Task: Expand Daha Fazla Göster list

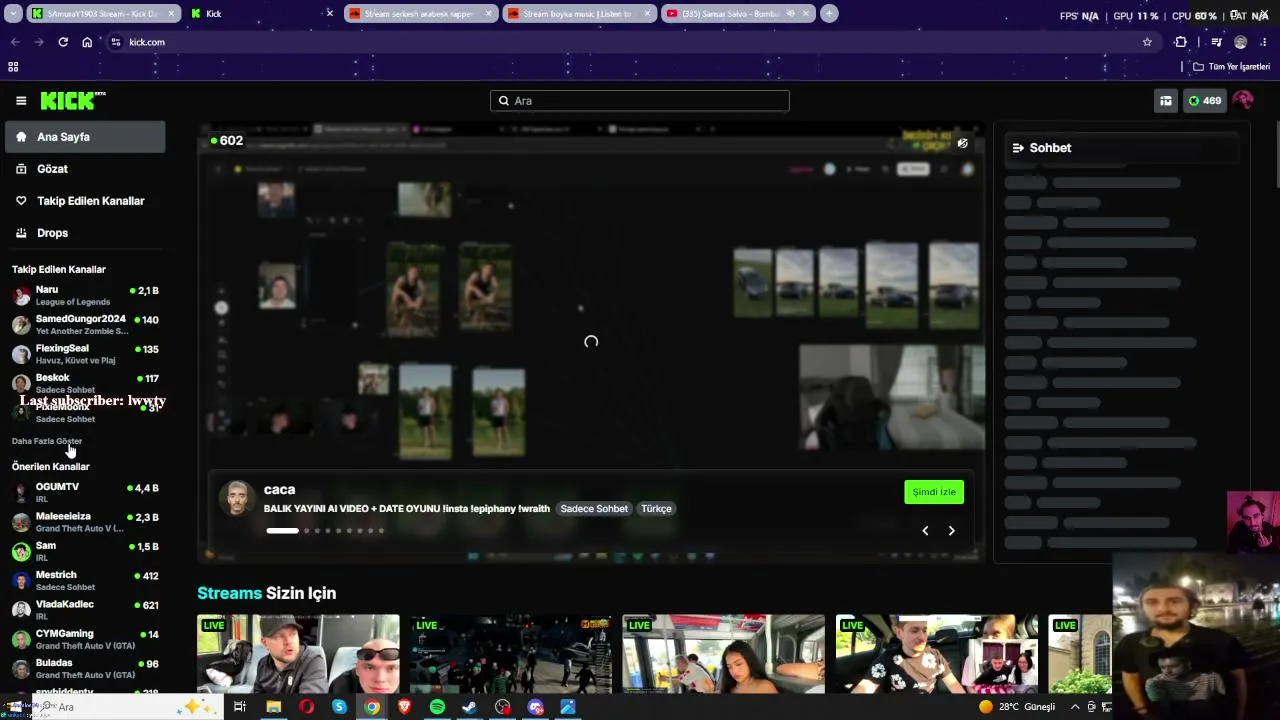Action: click(47, 441)
